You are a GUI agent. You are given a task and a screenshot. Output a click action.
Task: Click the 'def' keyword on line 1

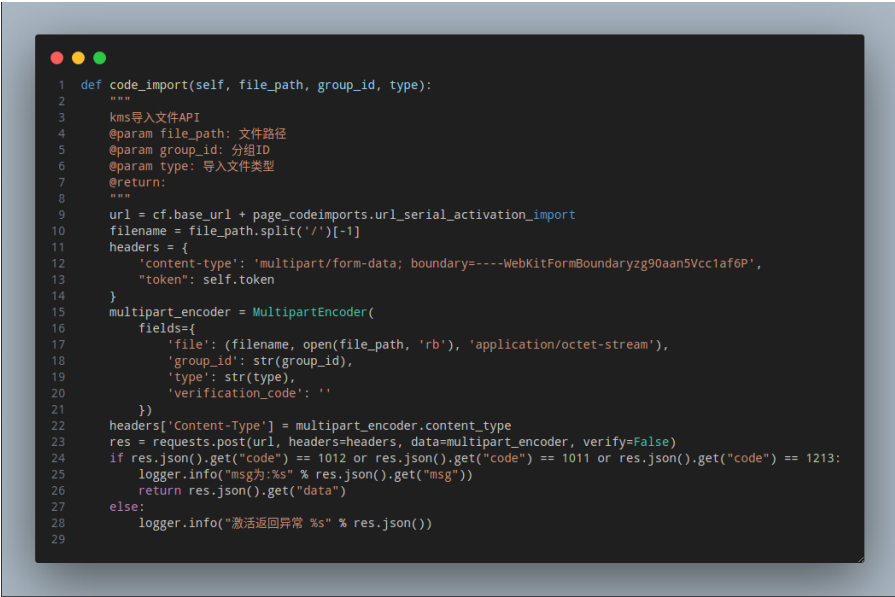coord(91,85)
